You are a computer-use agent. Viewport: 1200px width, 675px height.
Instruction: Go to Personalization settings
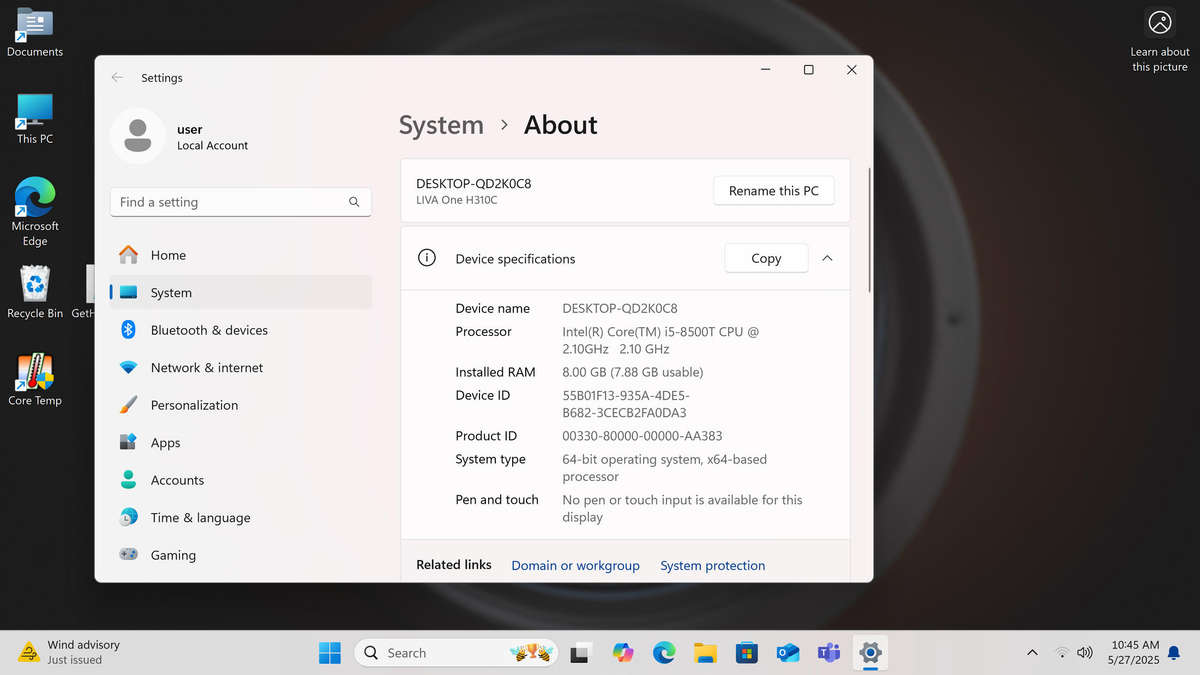[x=194, y=405]
